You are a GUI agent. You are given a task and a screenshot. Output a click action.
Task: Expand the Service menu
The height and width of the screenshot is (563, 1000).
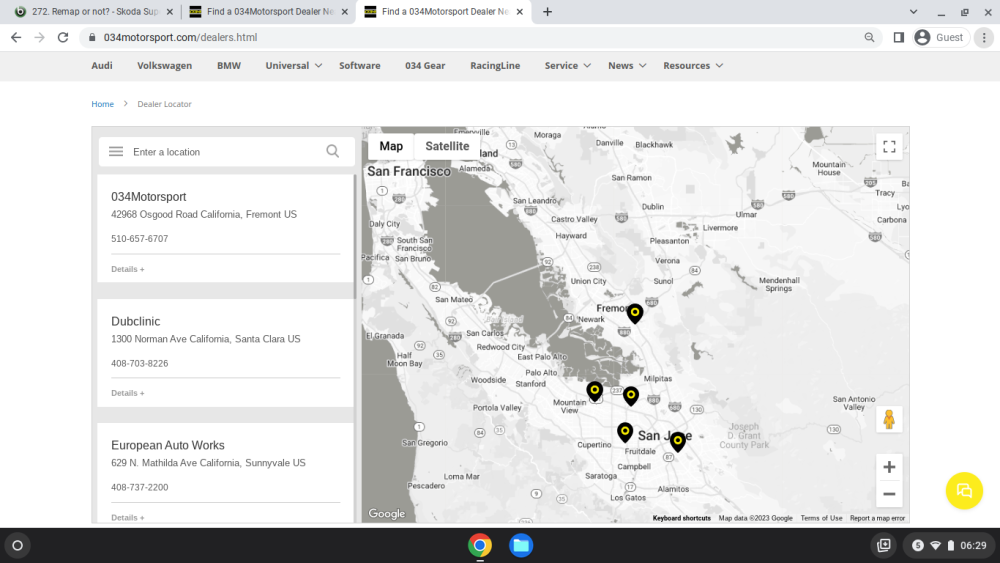(568, 66)
